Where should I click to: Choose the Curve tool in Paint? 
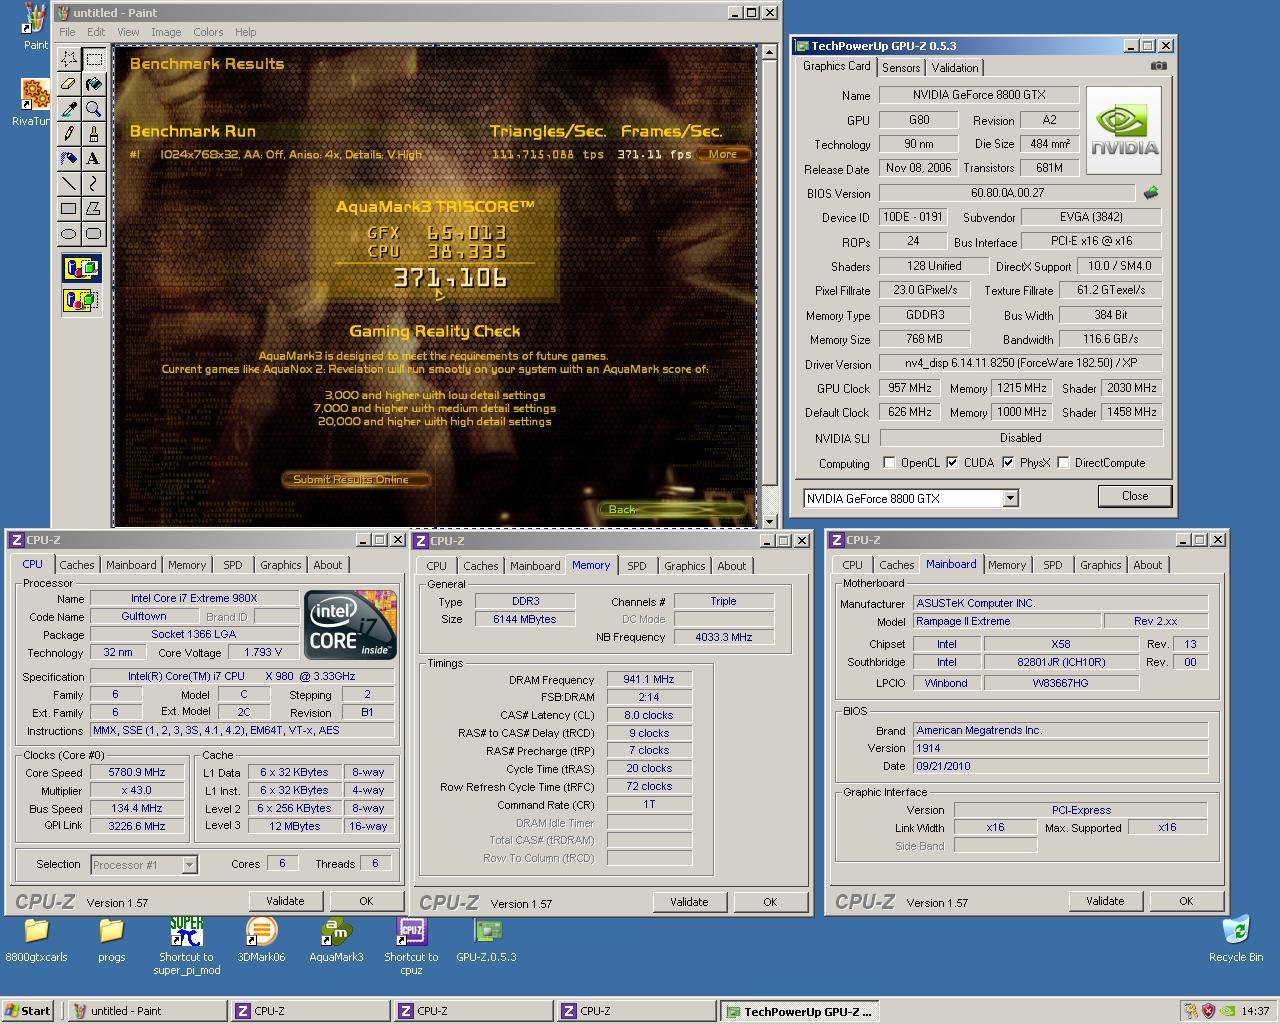(x=94, y=183)
